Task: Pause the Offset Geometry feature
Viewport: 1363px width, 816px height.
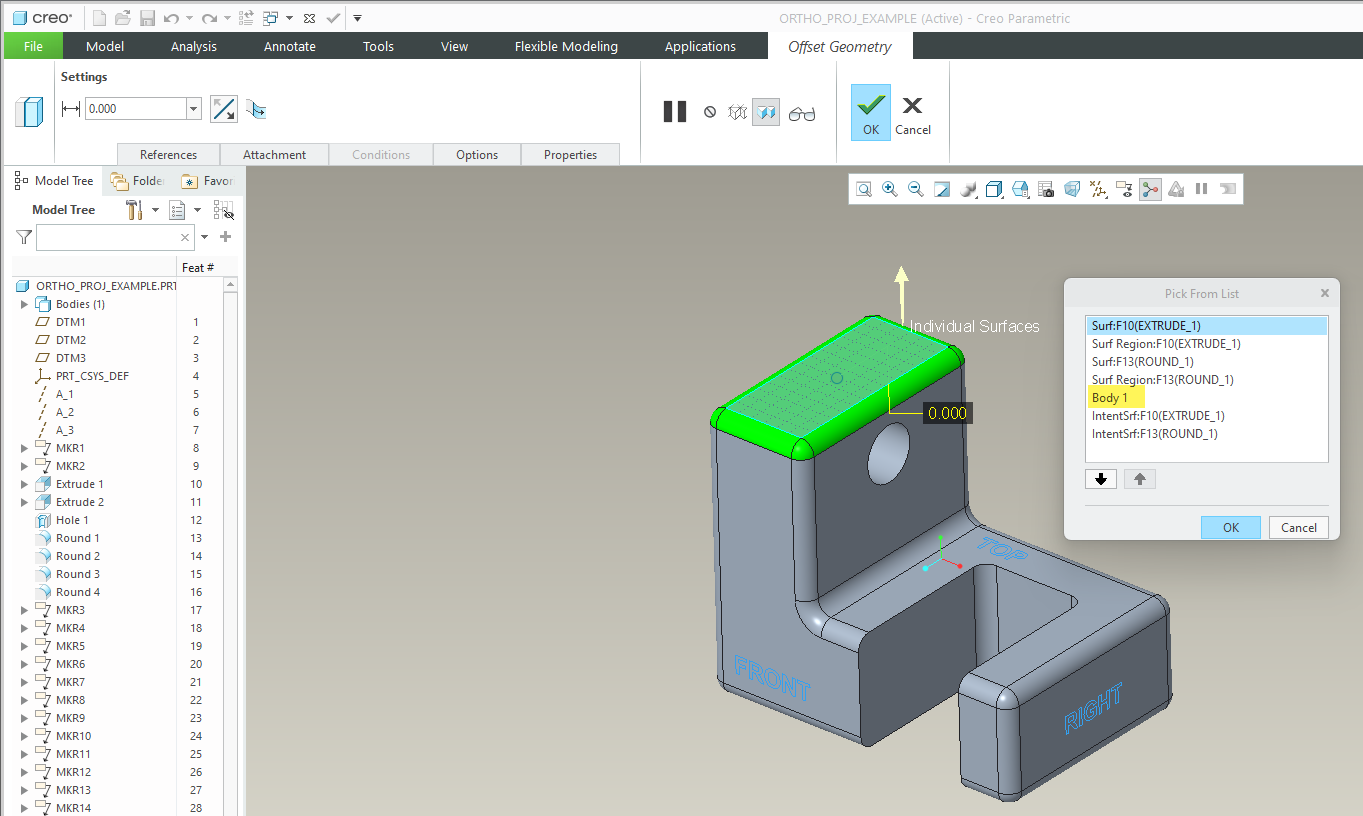Action: pyautogui.click(x=675, y=111)
